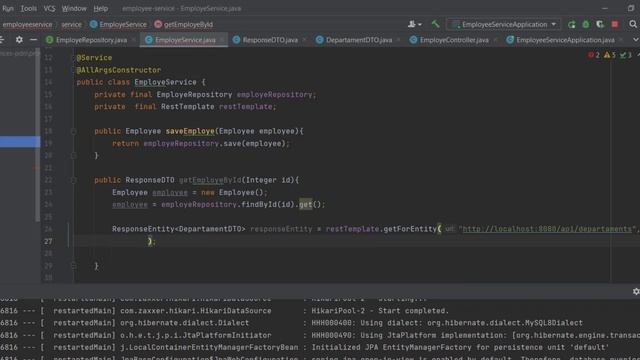The image size is (640, 360).
Task: Click the Debug bug icon
Action: [x=586, y=24]
